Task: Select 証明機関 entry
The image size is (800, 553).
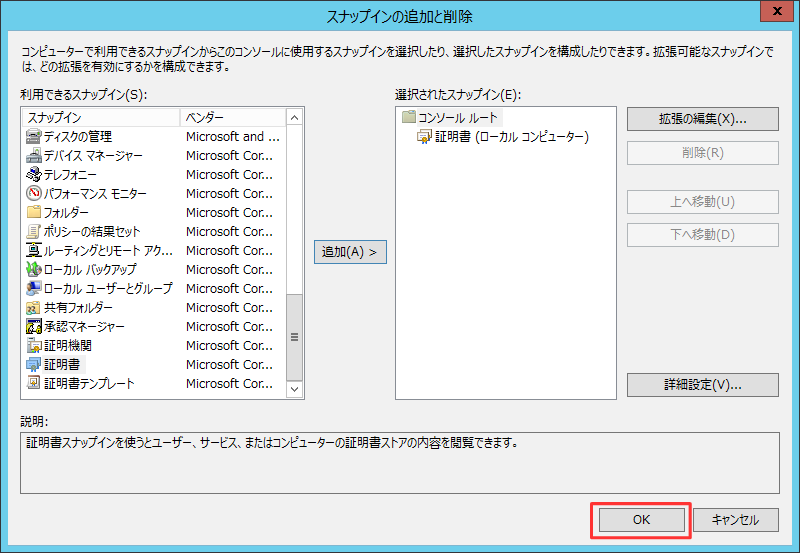Action: [68, 345]
